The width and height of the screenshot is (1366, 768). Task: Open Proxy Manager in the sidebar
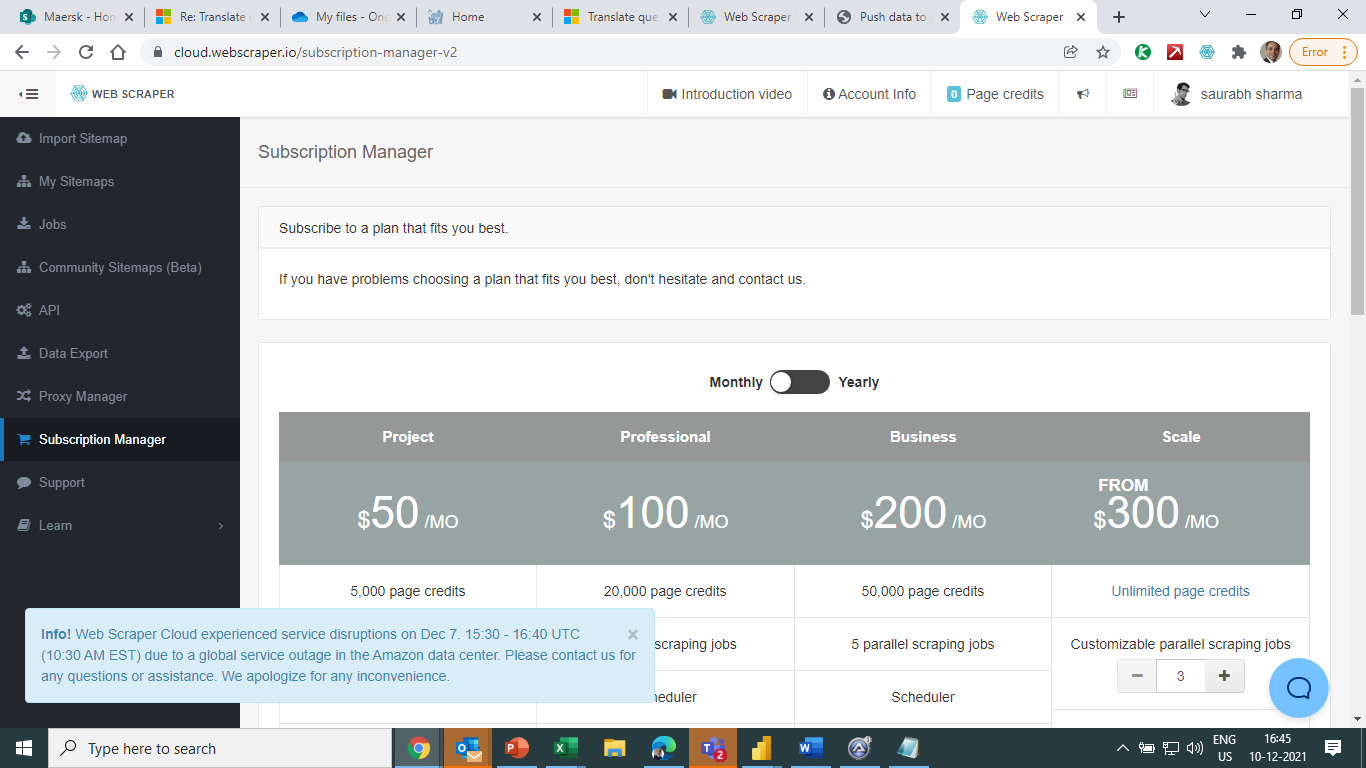[83, 396]
